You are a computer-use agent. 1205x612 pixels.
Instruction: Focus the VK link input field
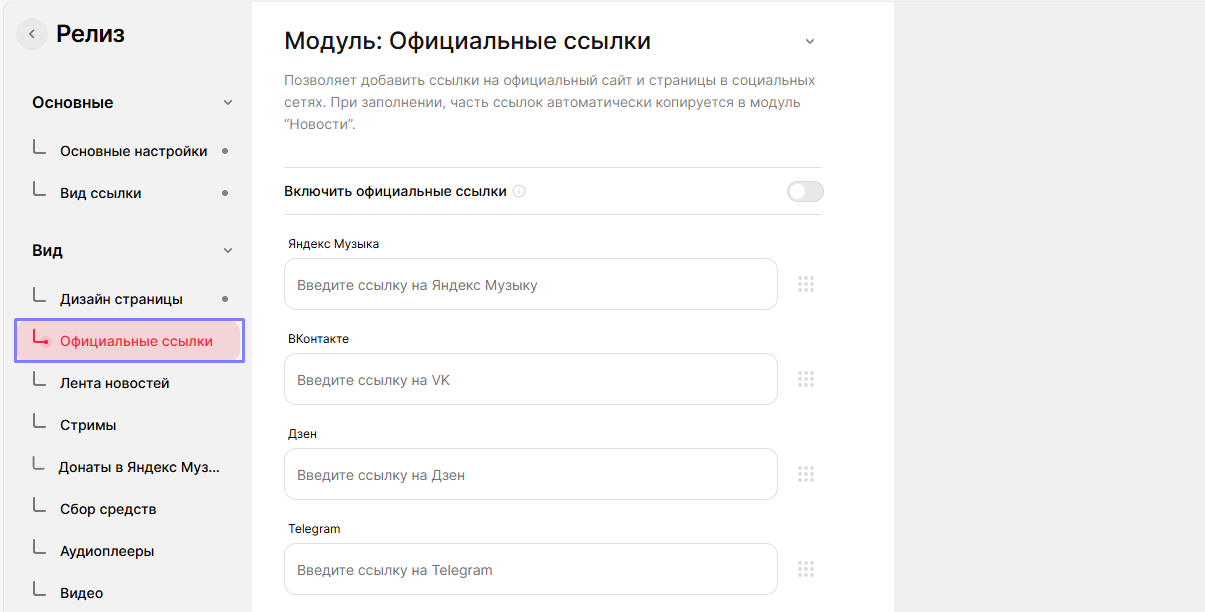click(x=530, y=380)
